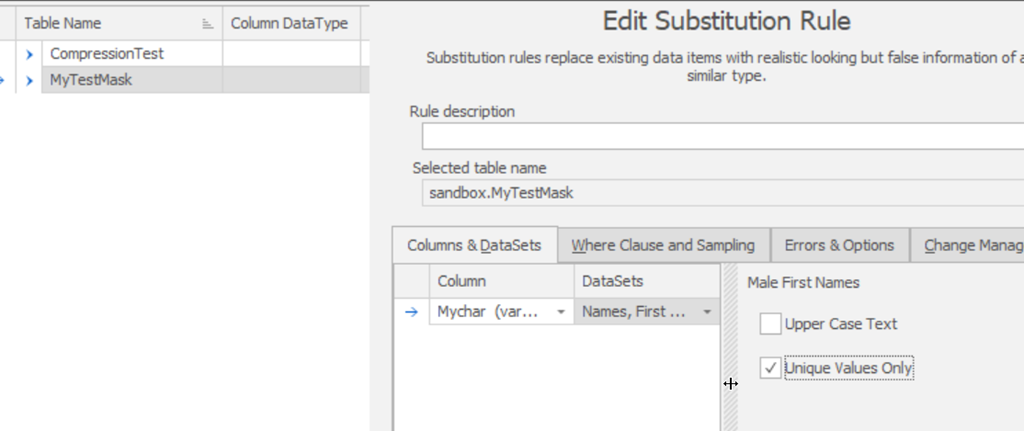Image resolution: width=1024 pixels, height=431 pixels.
Task: Go to the Errors & Options tab
Action: click(839, 245)
